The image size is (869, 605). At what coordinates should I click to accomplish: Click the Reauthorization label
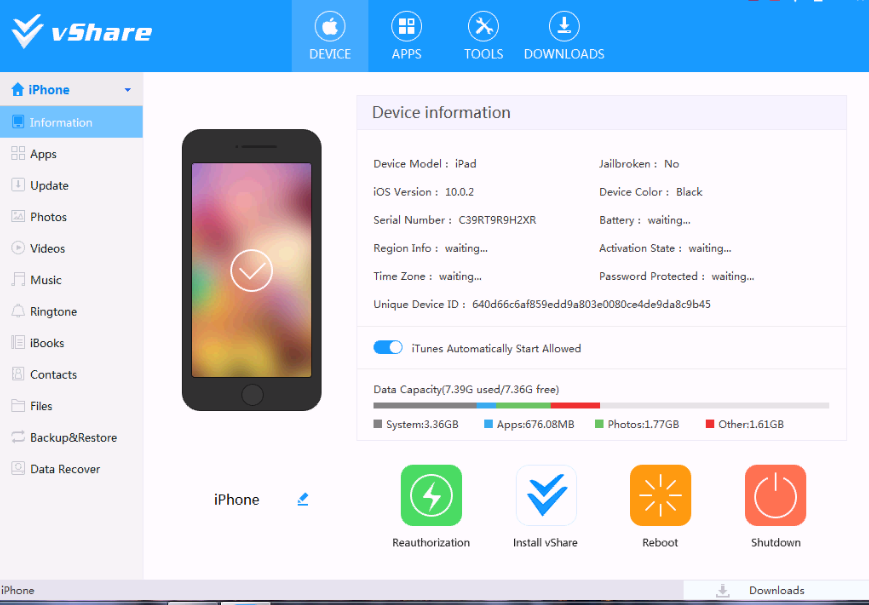(x=431, y=543)
